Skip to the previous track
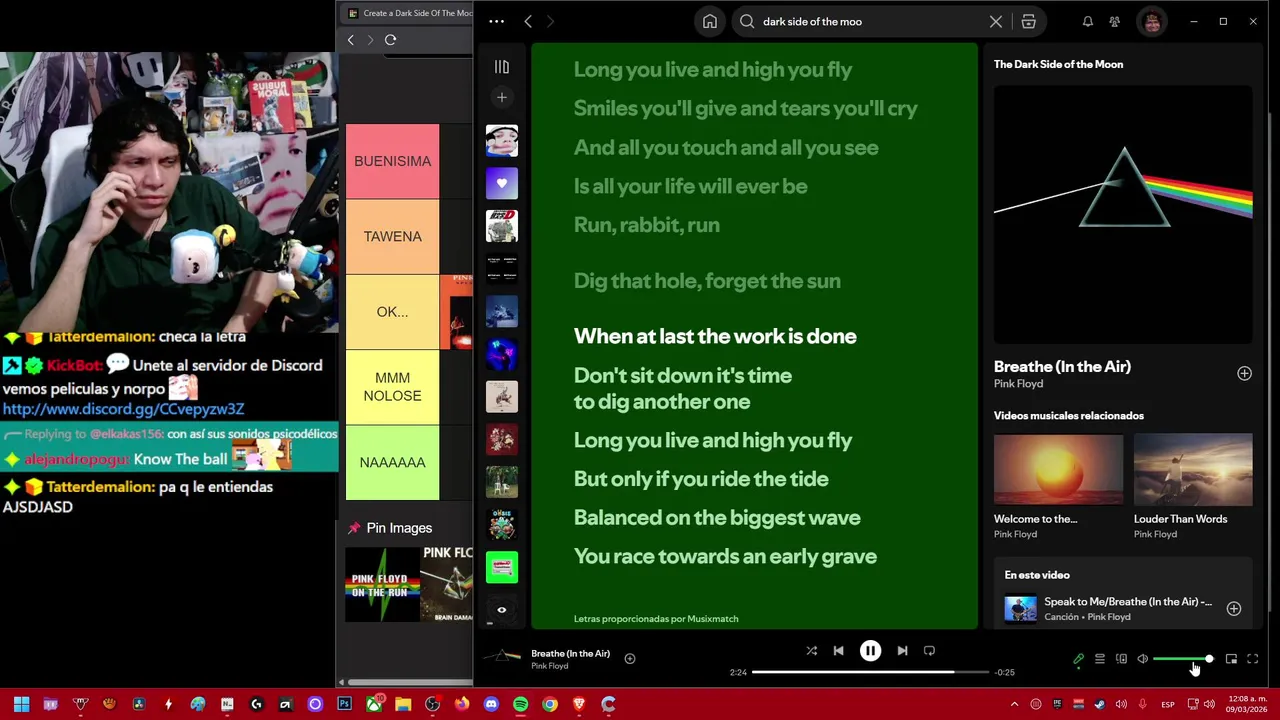The image size is (1280, 720). click(x=839, y=651)
